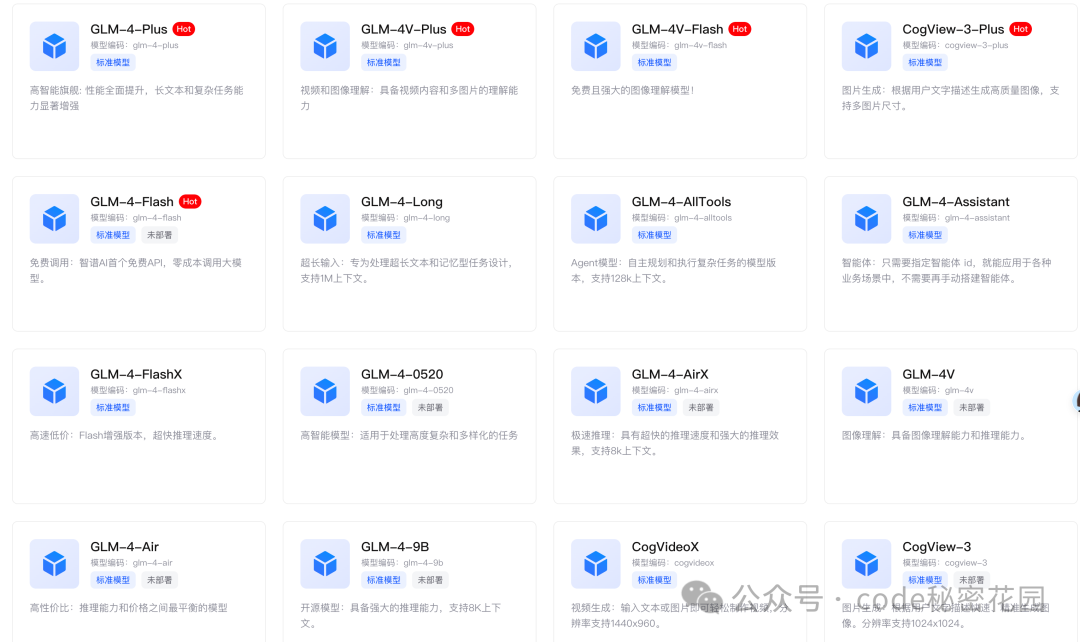Click the Hot badge next to CogView-3-Plus
This screenshot has width=1080, height=642.
[1021, 29]
